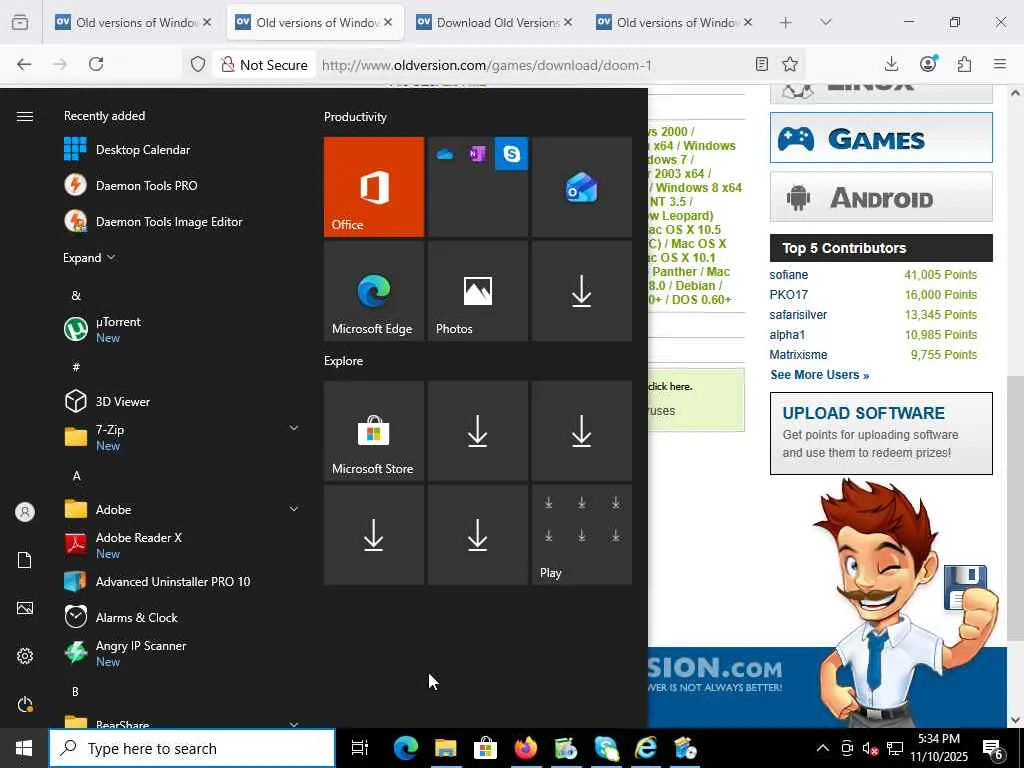
Task: Open Pictures from Start sidebar
Action: 25,608
